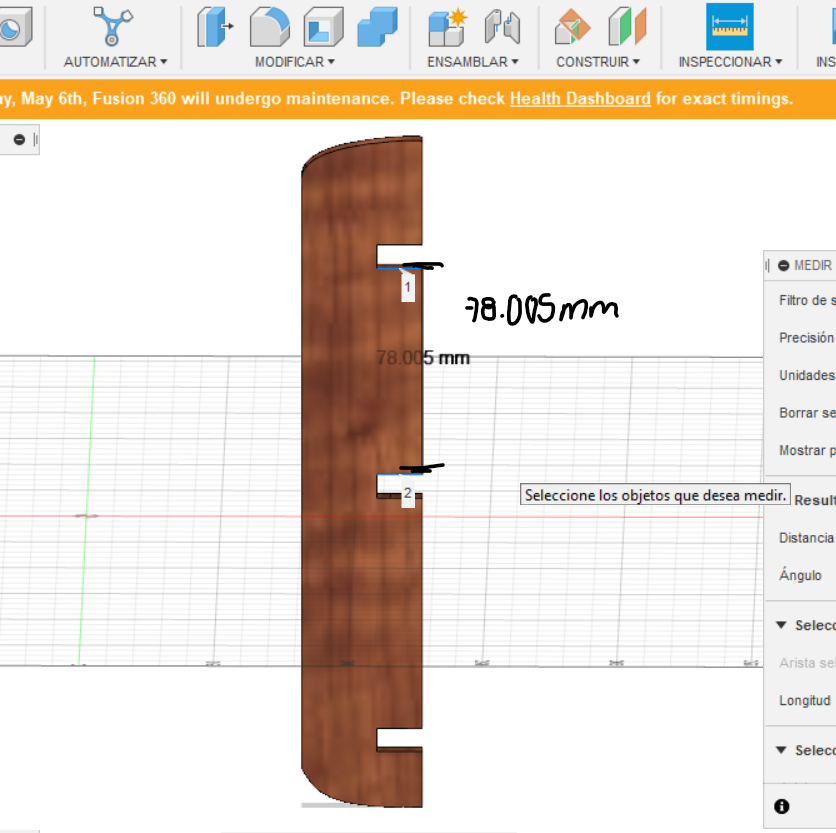836x833 pixels.
Task: Click the Borrar selección option
Action: tap(807, 413)
